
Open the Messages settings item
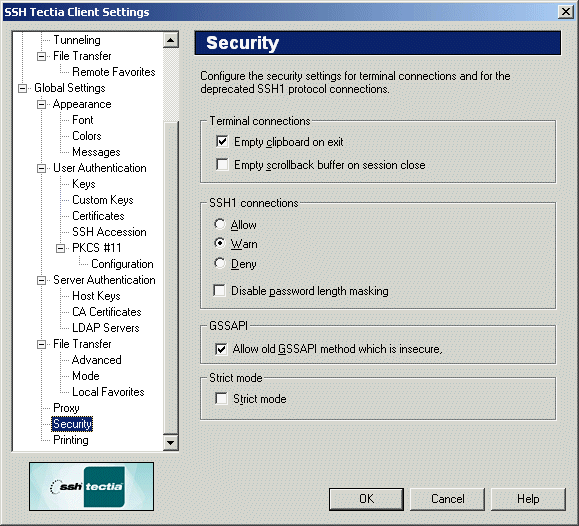[96, 152]
